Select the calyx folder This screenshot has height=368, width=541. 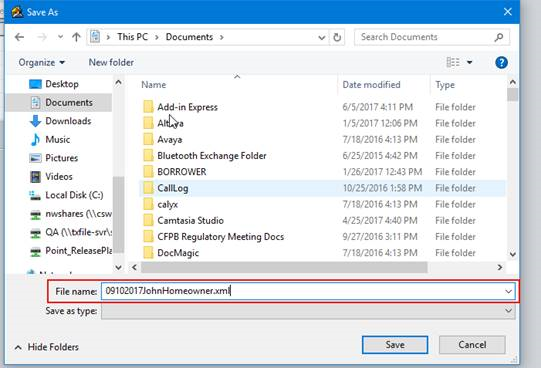tap(168, 205)
